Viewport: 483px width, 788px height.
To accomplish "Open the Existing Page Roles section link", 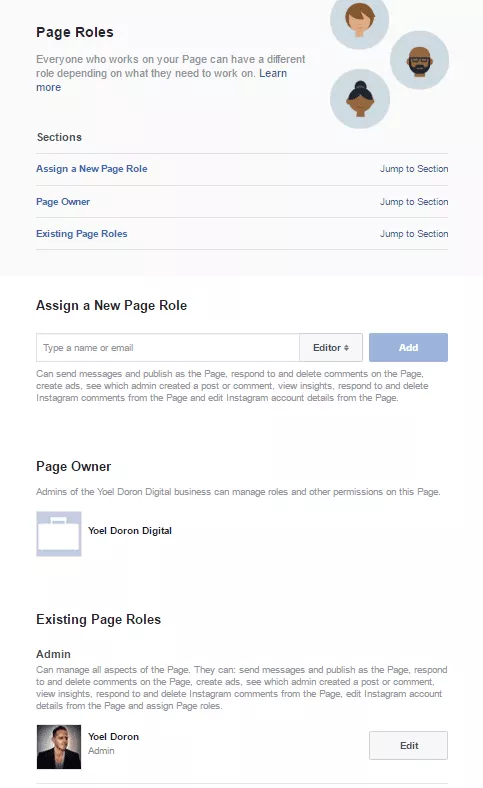I will 81,234.
